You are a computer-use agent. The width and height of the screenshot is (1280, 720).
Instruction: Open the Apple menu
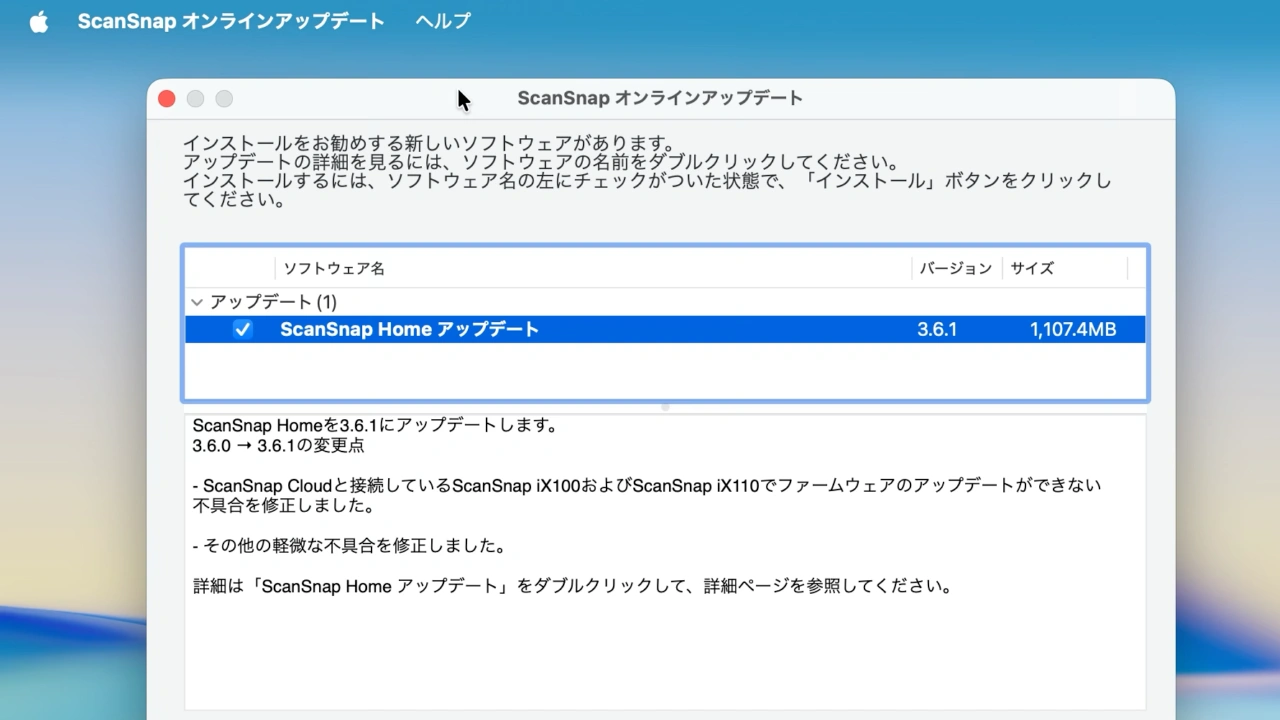(38, 20)
